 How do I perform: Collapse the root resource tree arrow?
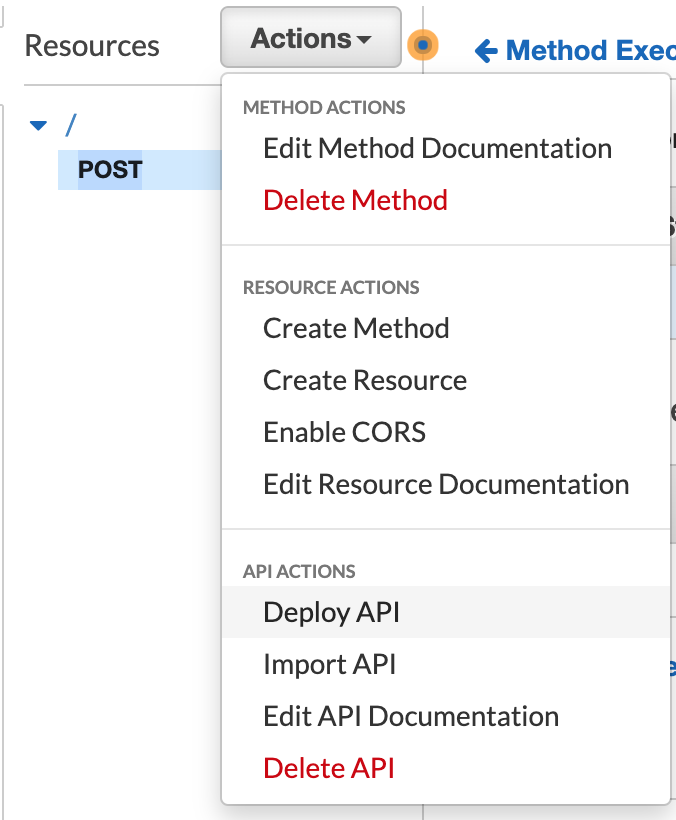point(39,126)
